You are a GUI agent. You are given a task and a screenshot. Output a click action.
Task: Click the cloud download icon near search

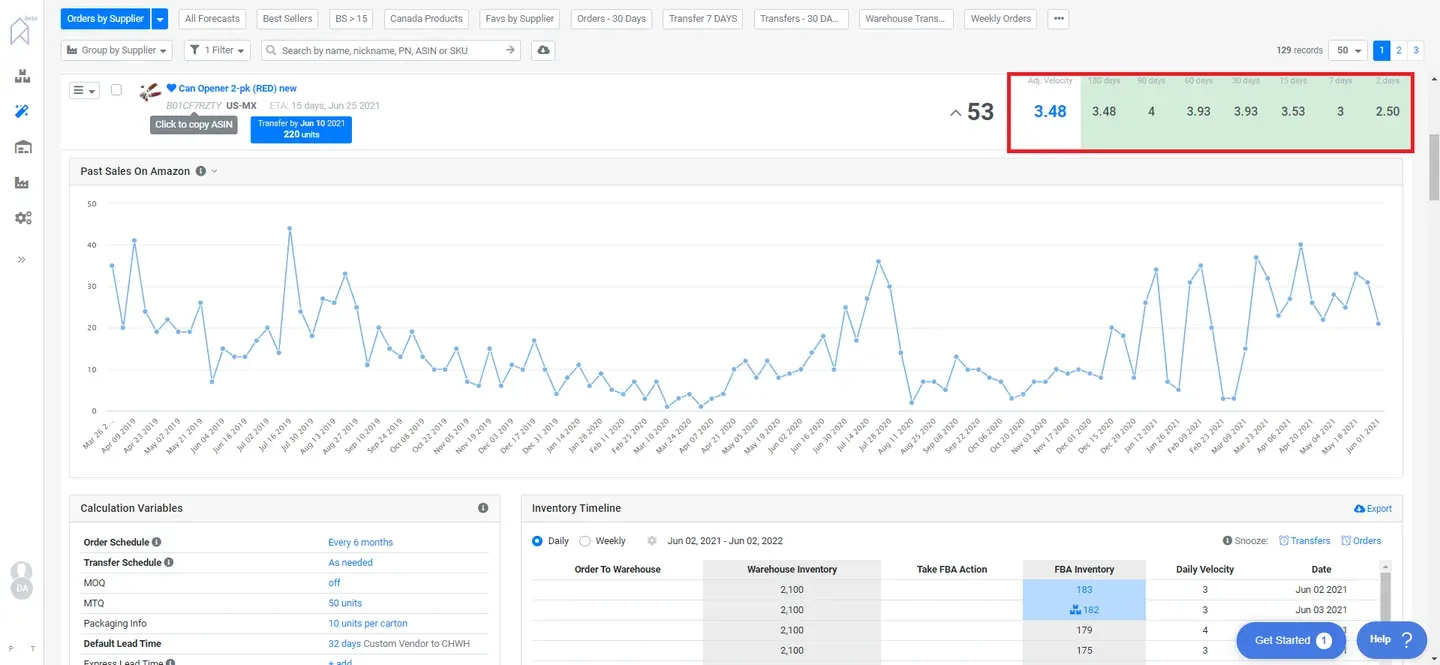click(x=543, y=50)
